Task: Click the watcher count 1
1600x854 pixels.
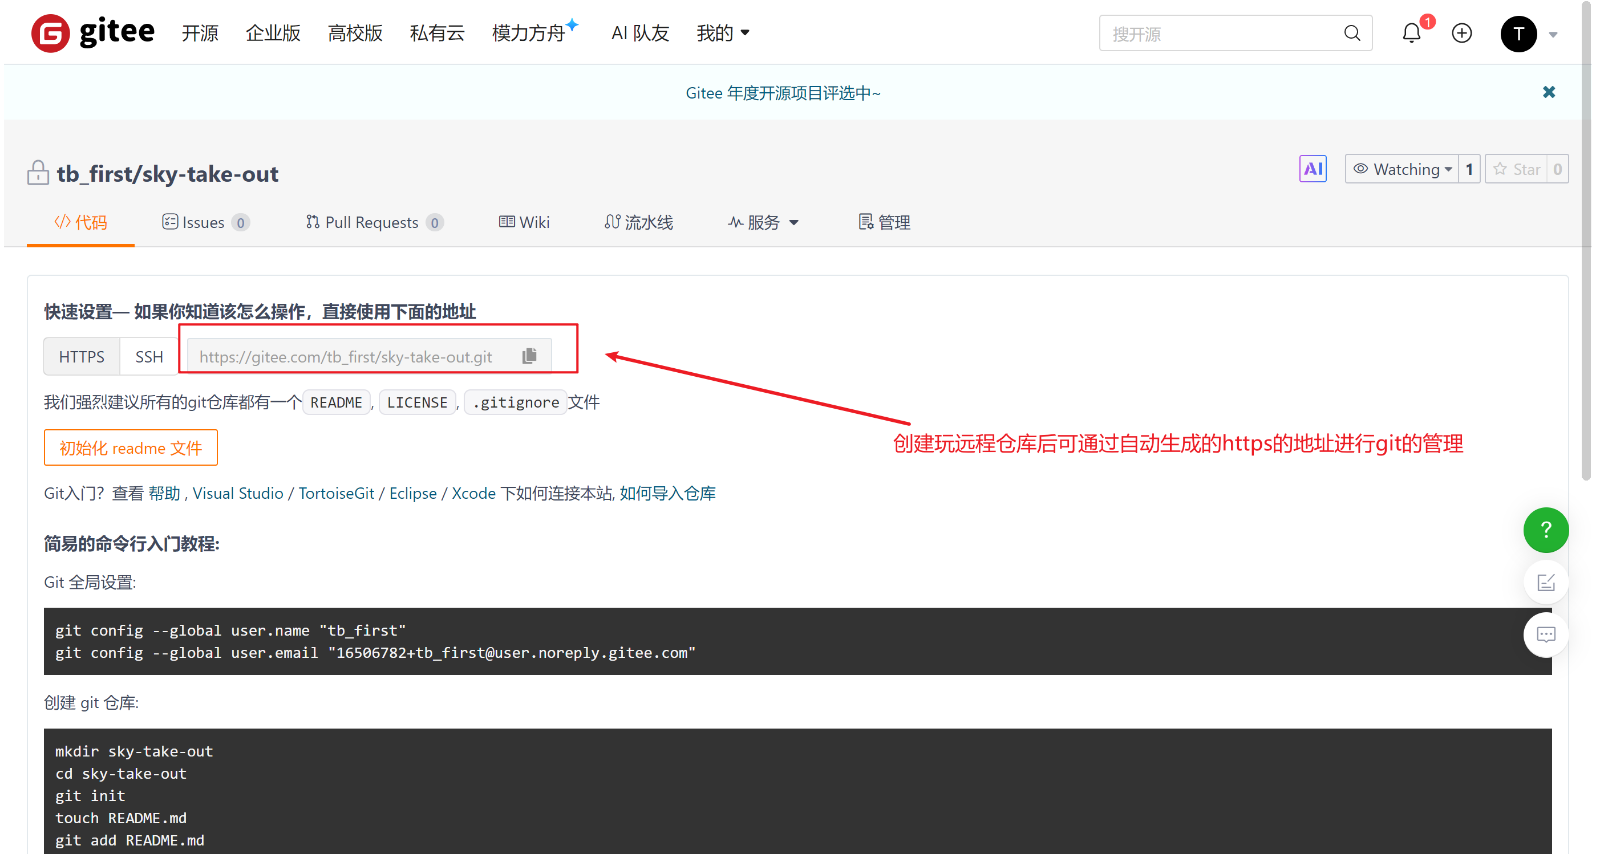Action: coord(1469,169)
